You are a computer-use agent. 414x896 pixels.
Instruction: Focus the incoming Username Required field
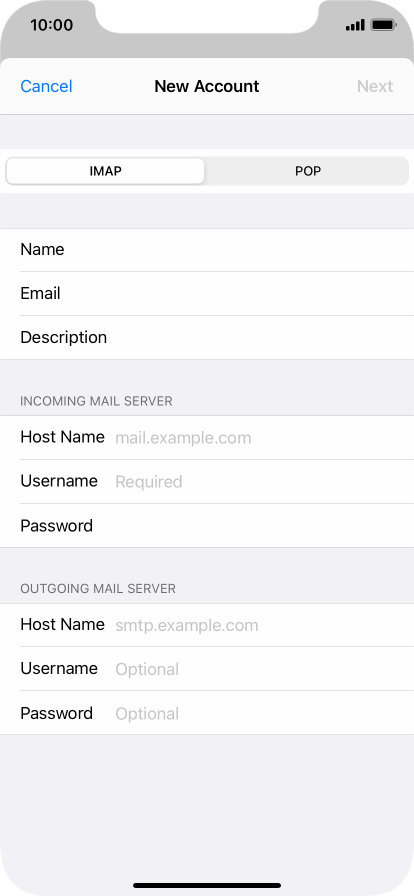207,481
